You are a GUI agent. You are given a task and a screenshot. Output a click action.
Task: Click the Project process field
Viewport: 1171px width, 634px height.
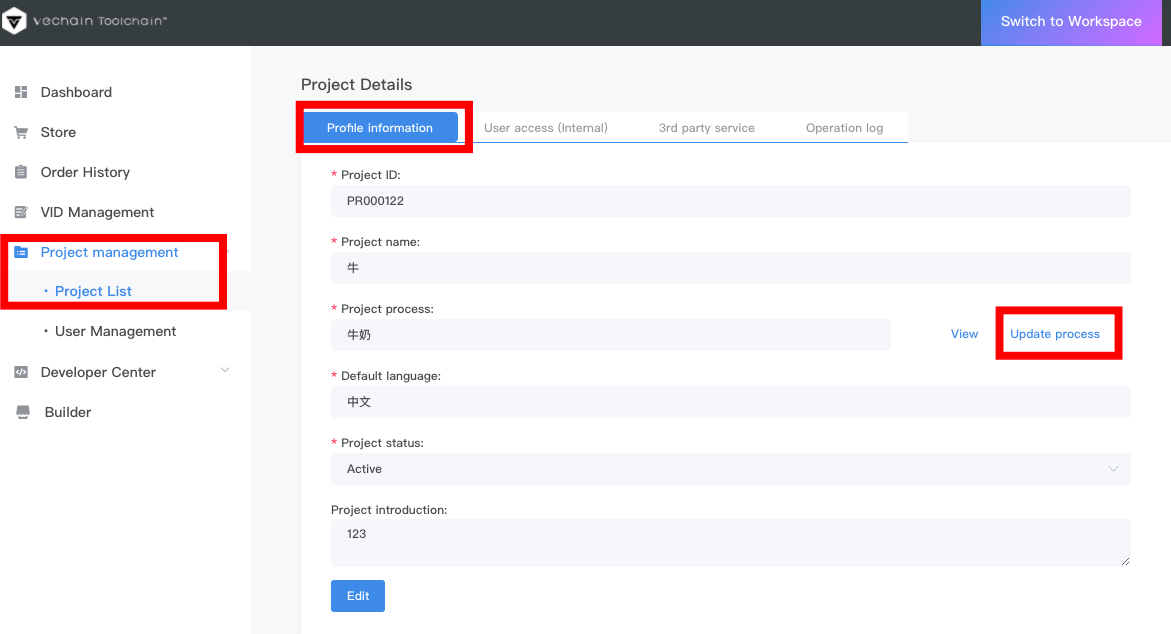pos(611,335)
